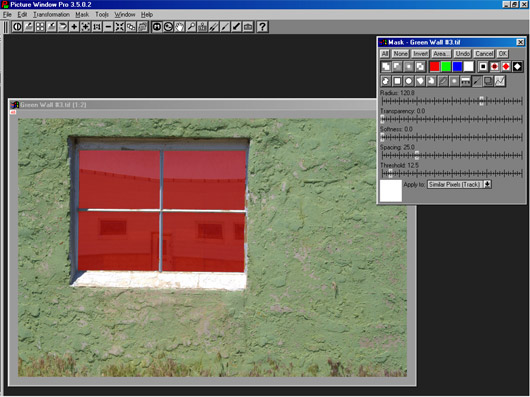The width and height of the screenshot is (530, 397).
Task: Click the thick brush tool icon
Action: point(237,27)
